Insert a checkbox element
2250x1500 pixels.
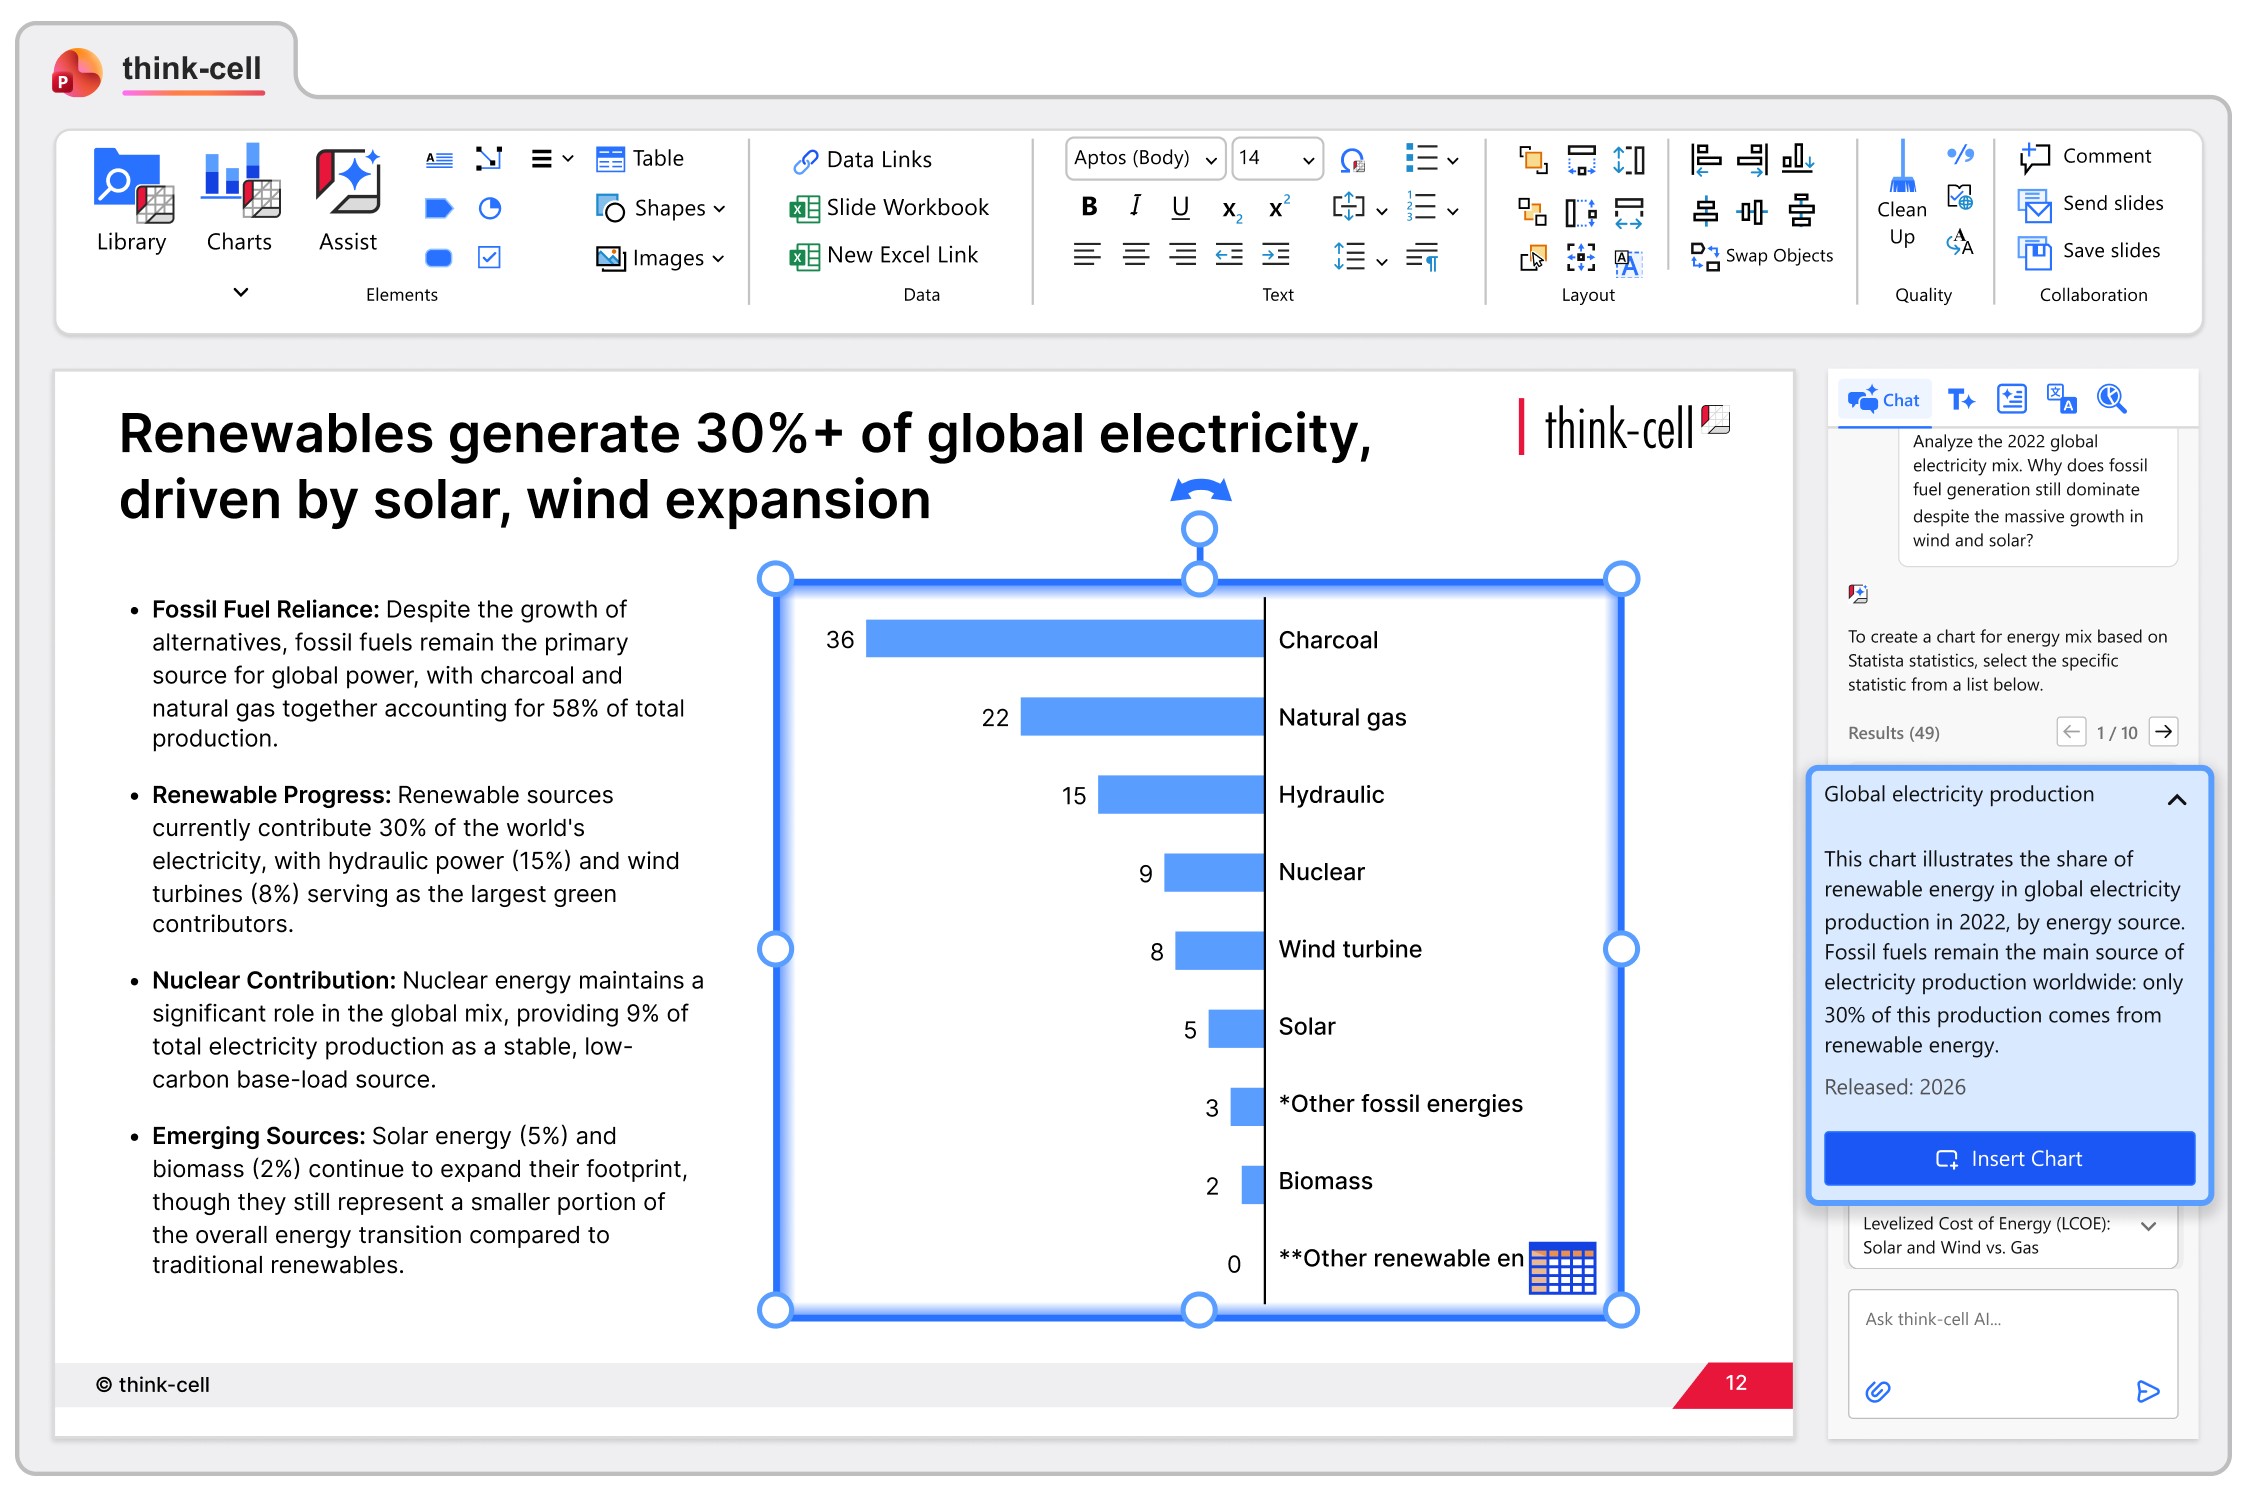coord(489,257)
